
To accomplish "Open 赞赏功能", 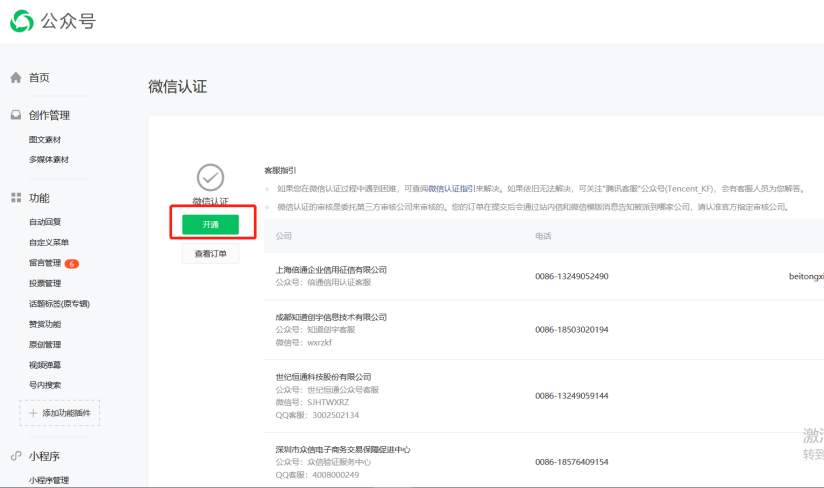I will point(45,324).
